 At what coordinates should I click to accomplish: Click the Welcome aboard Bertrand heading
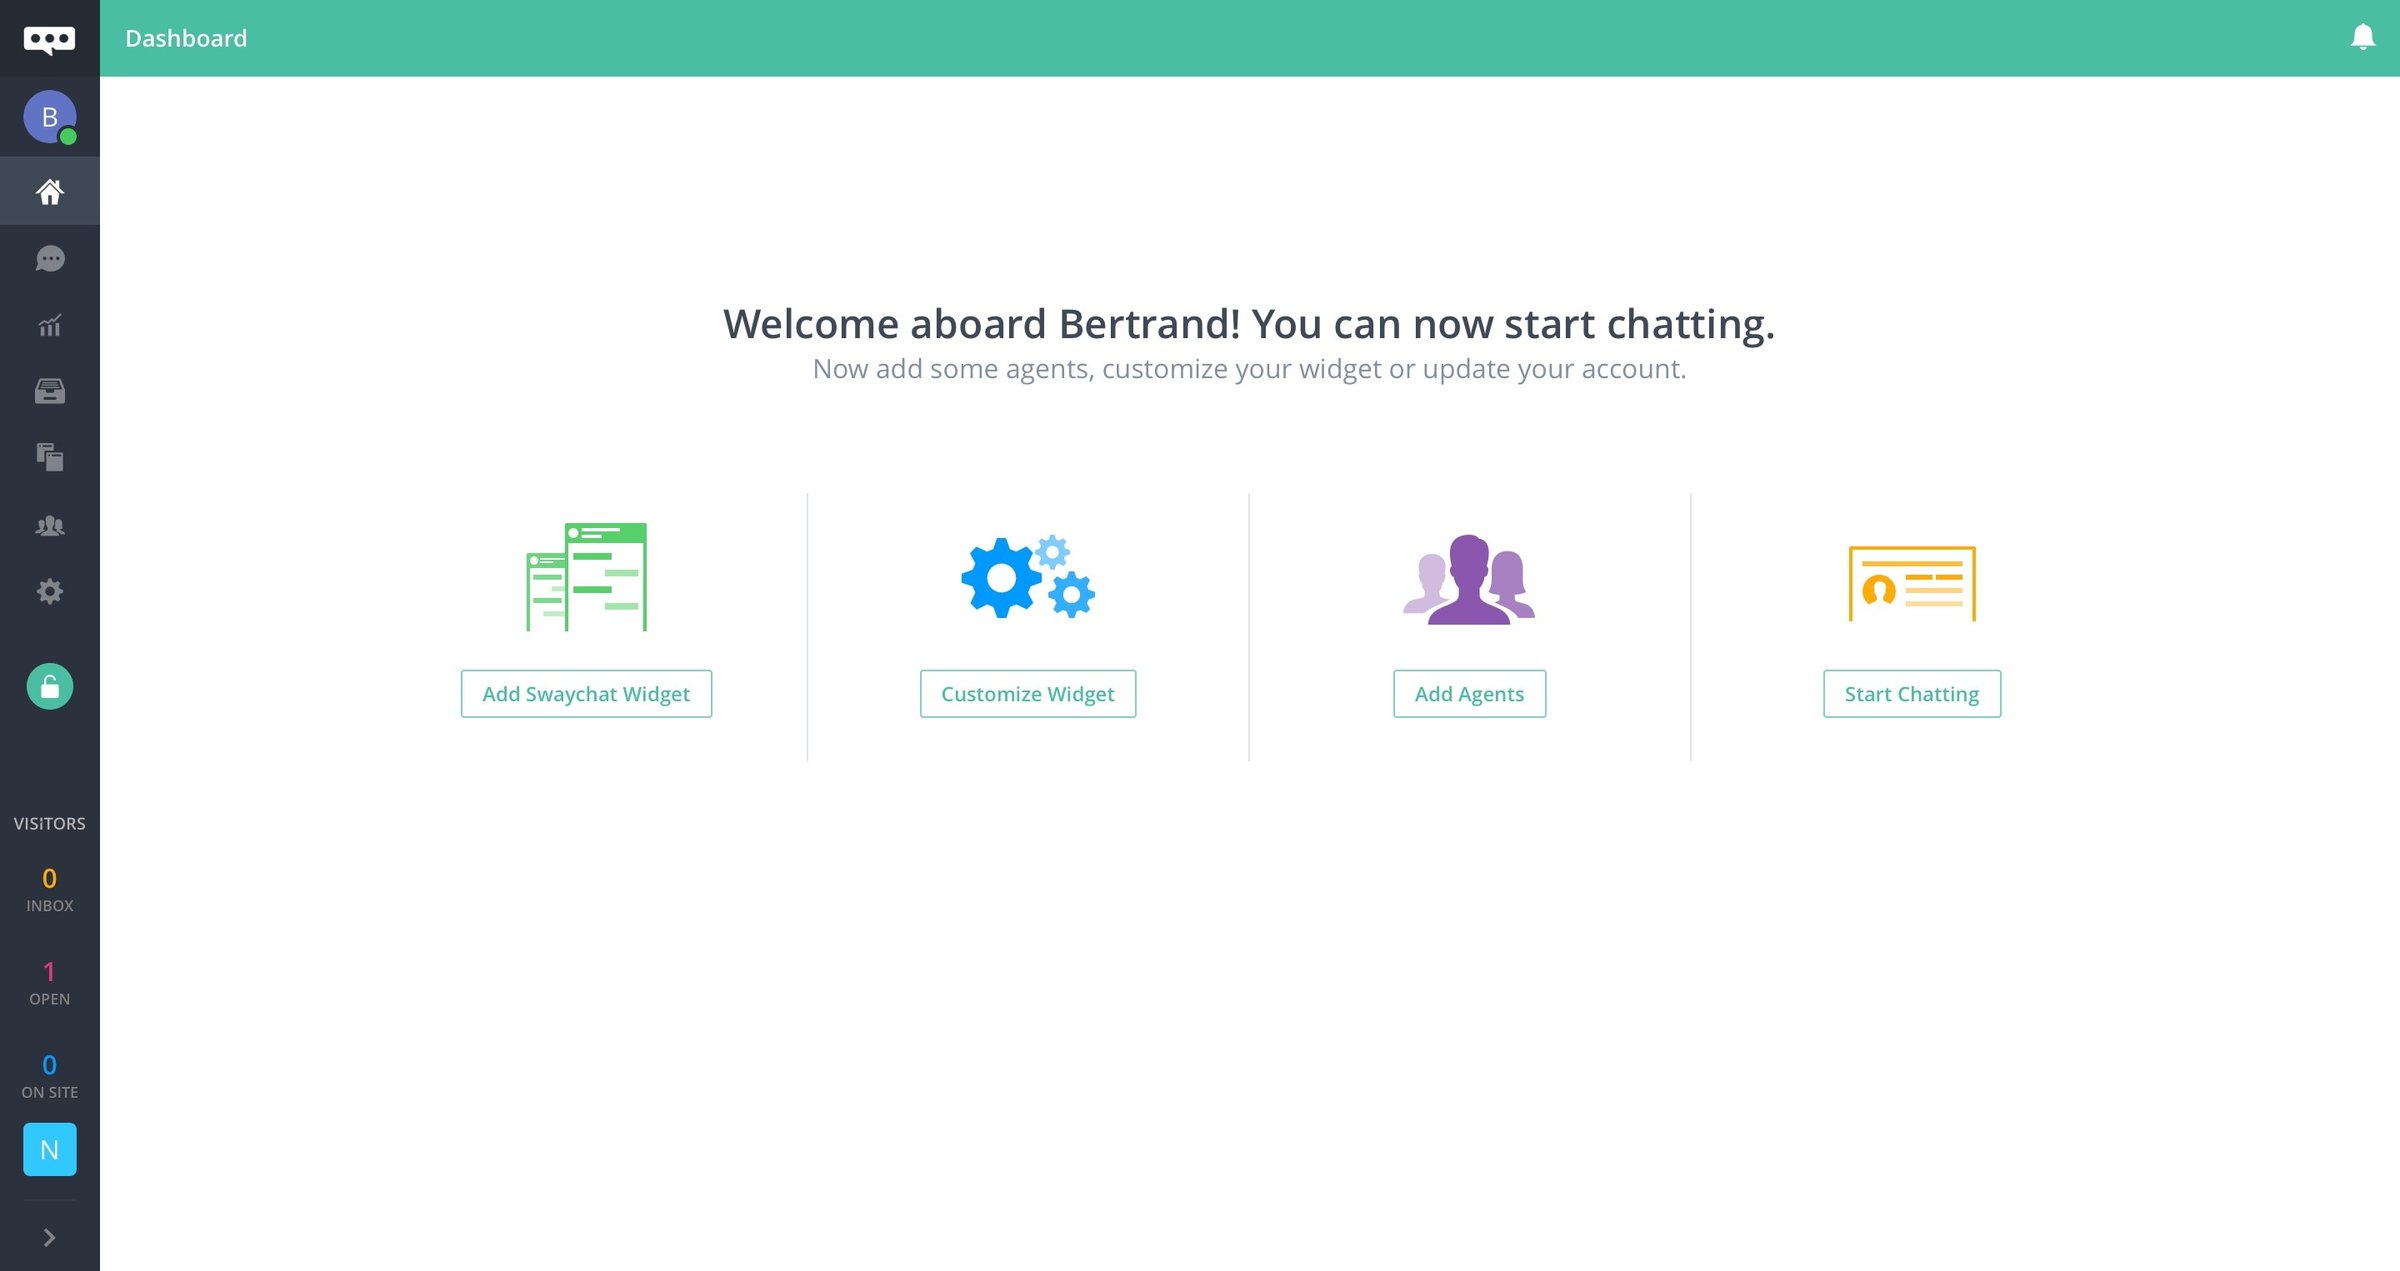[1249, 324]
